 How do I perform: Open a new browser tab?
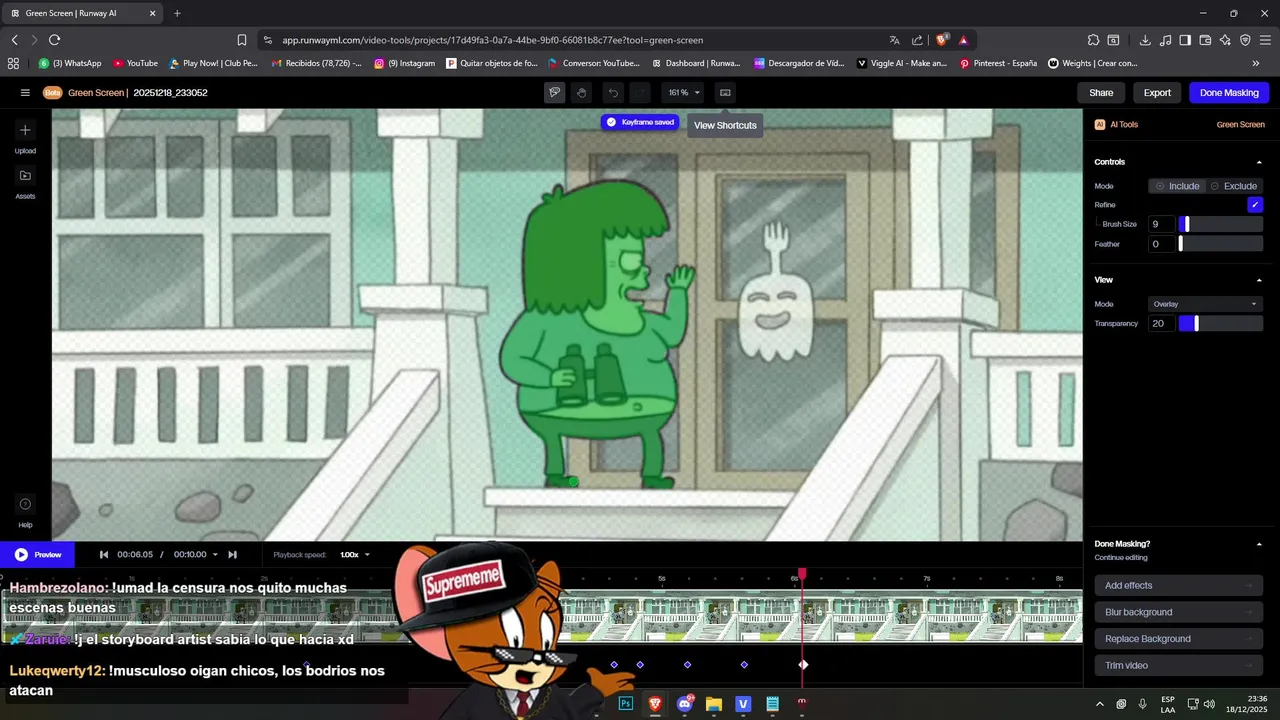[x=177, y=13]
